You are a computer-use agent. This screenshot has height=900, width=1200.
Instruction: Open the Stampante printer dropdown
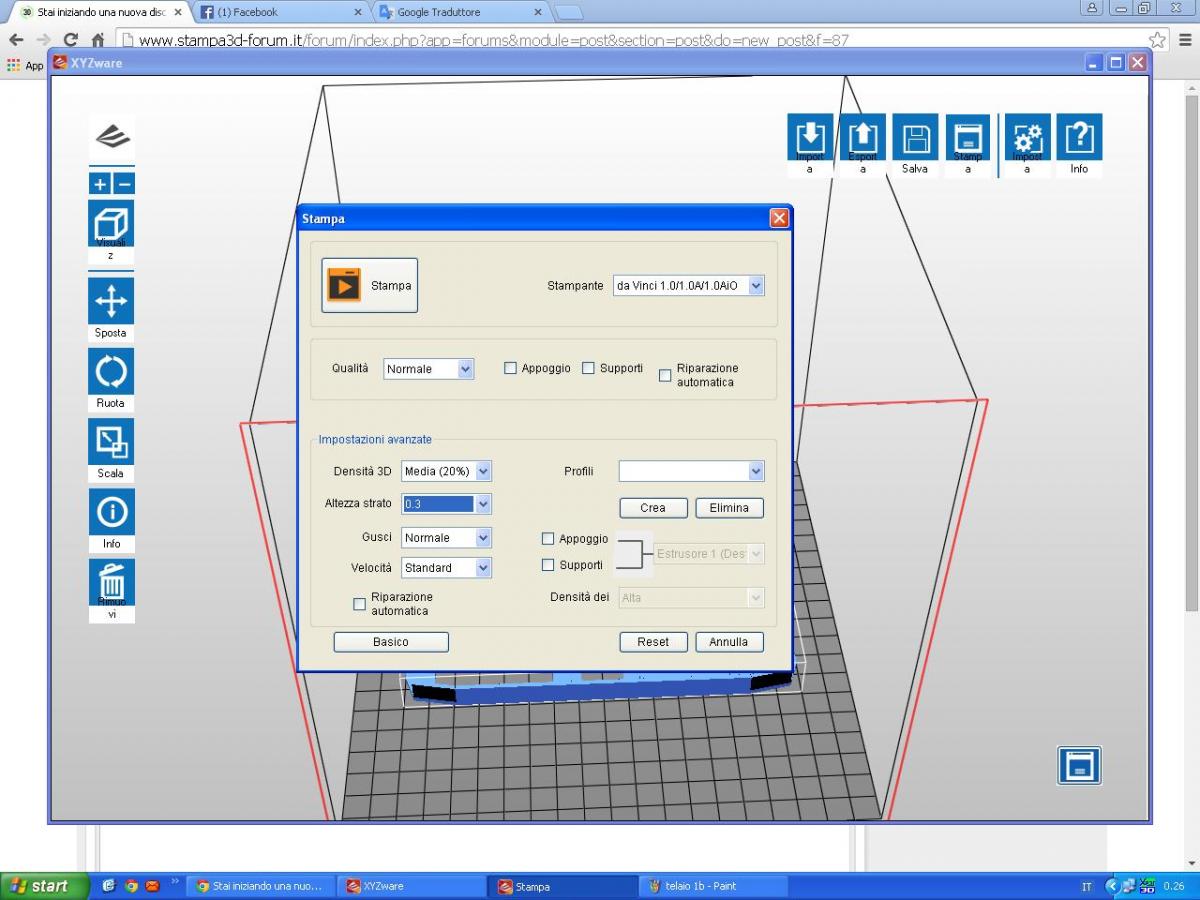click(689, 286)
